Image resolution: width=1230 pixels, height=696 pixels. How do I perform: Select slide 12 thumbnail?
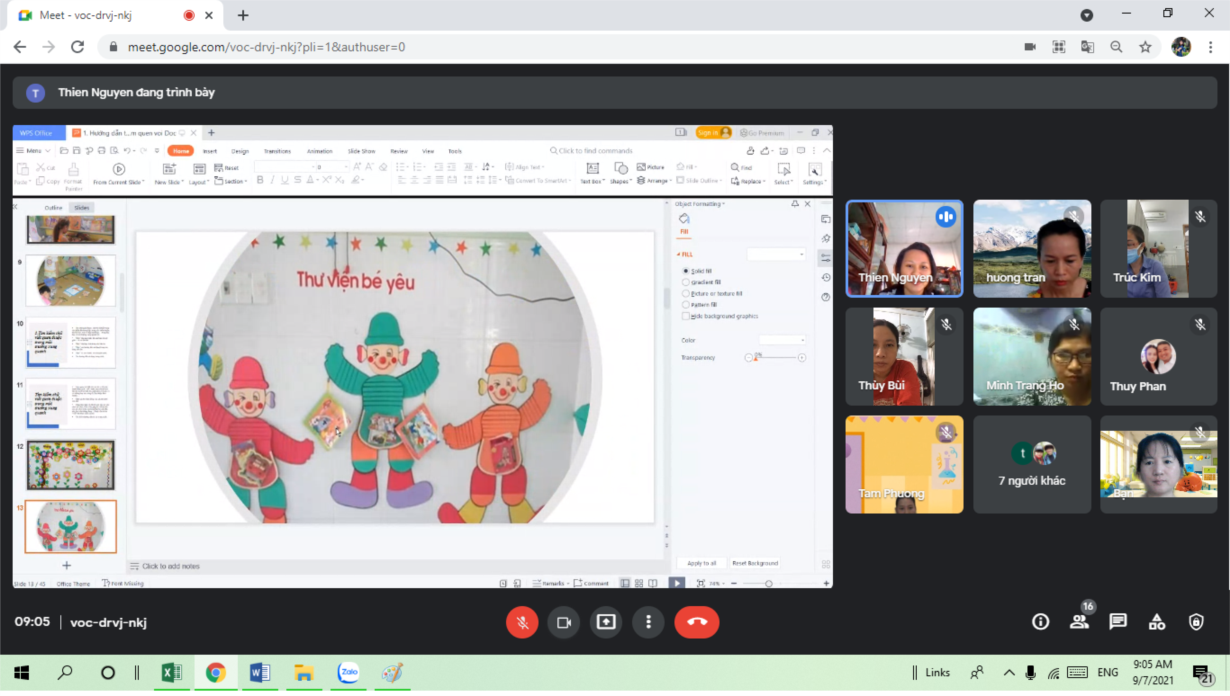(x=71, y=465)
